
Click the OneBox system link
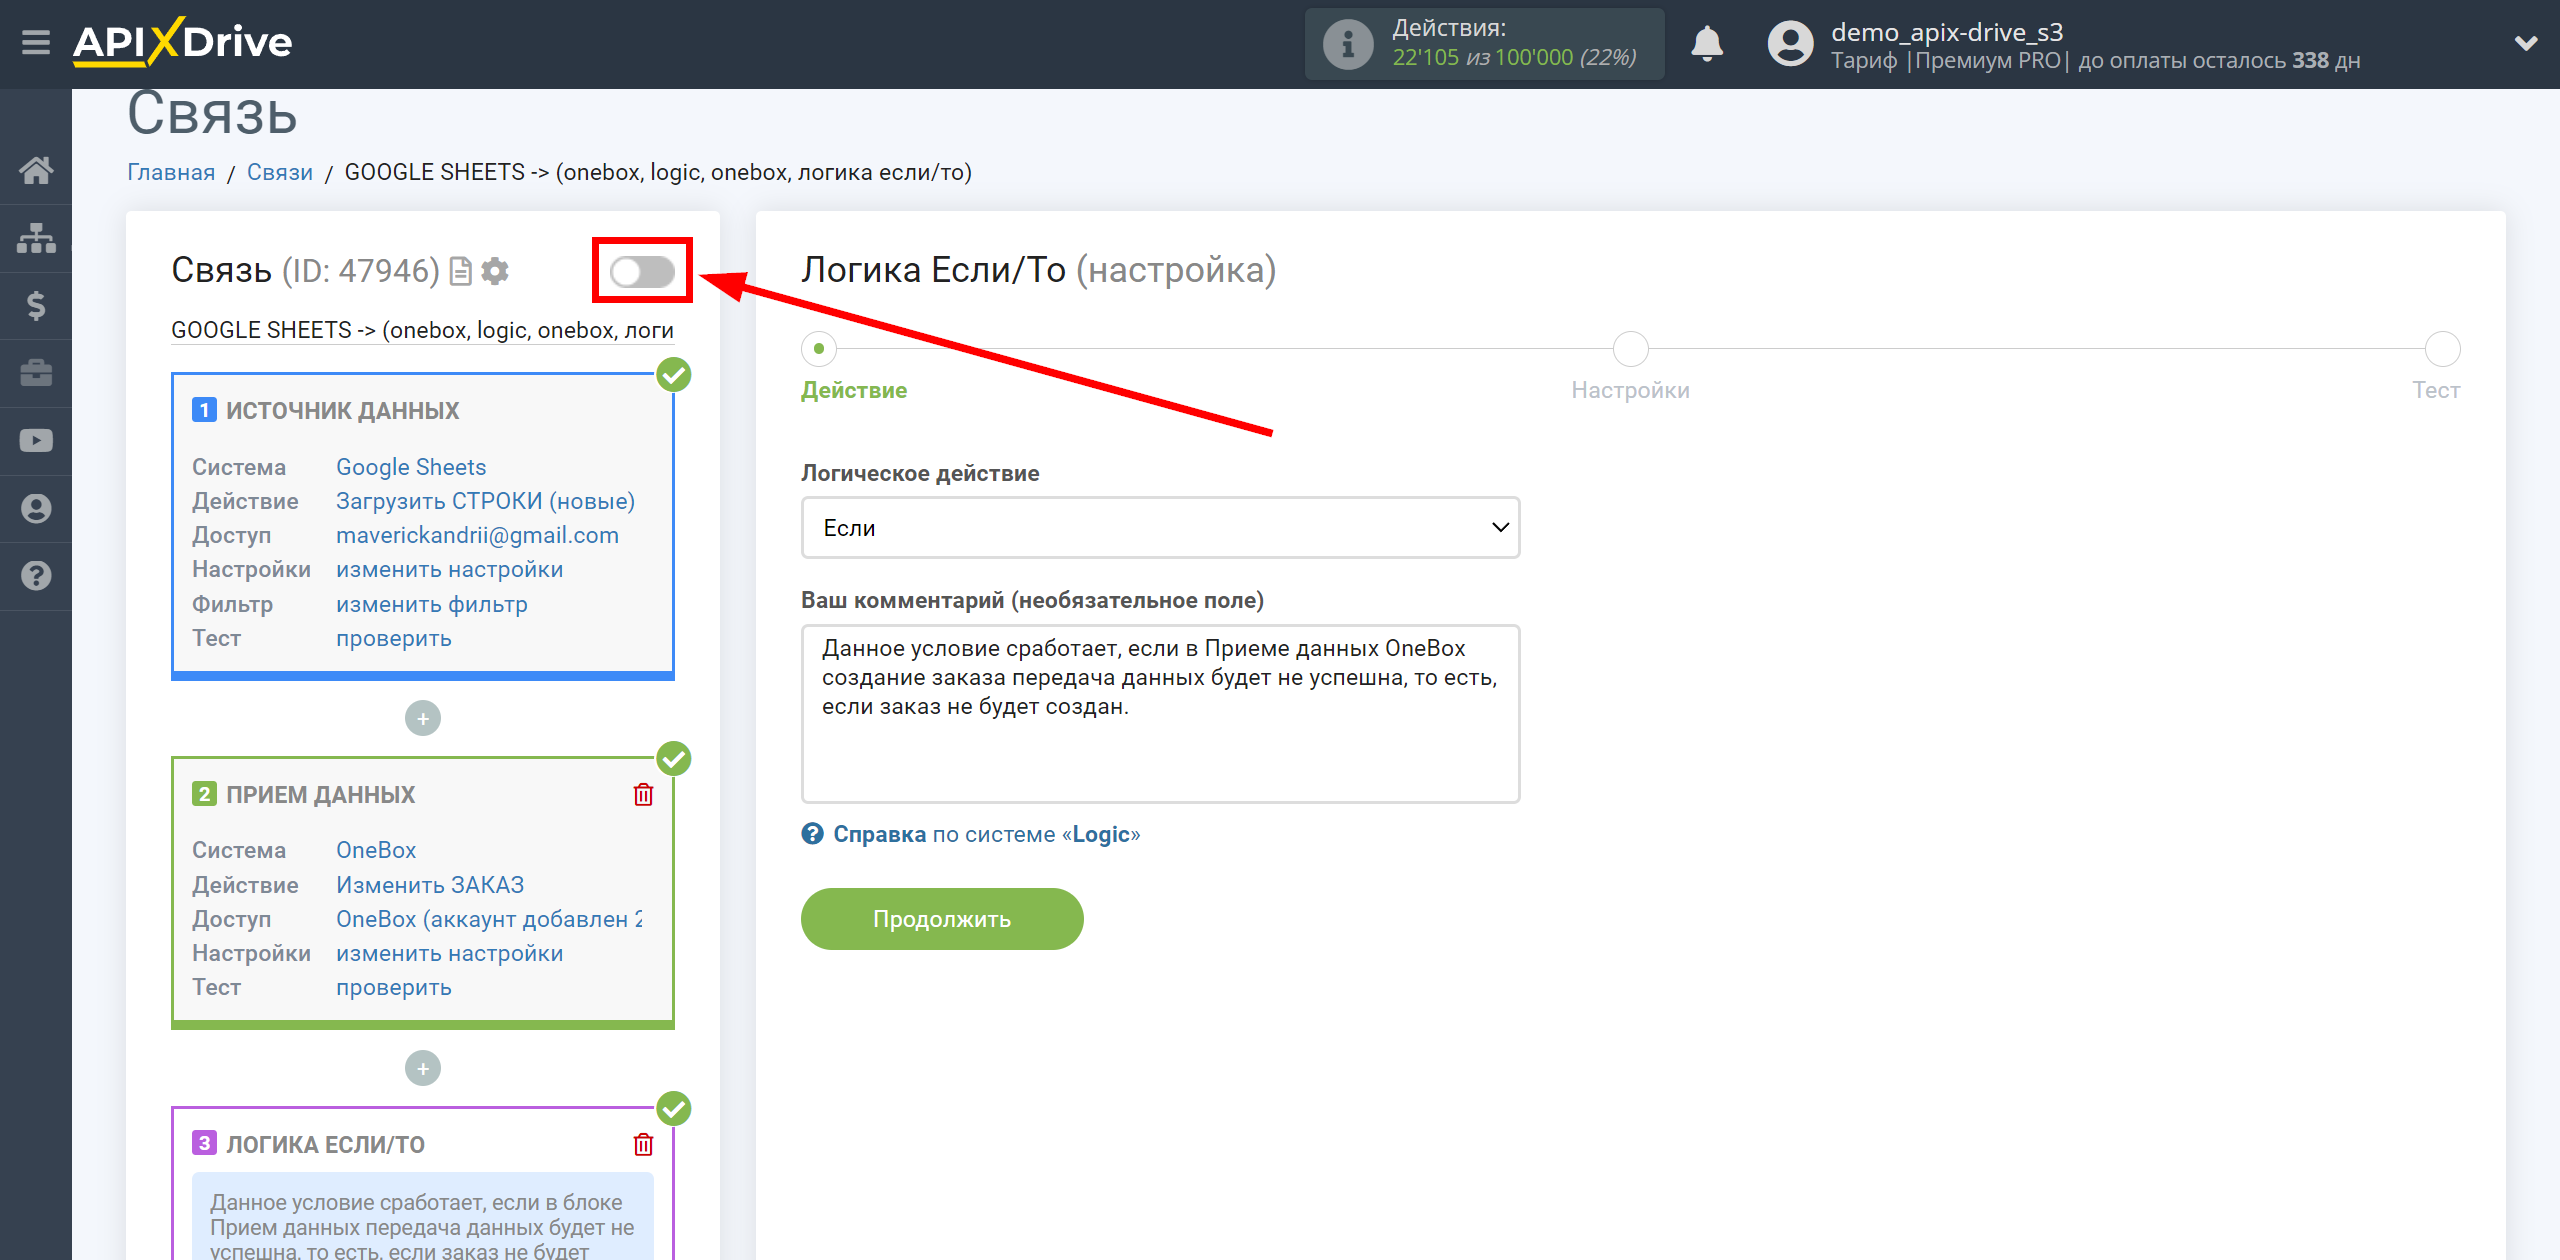[375, 850]
